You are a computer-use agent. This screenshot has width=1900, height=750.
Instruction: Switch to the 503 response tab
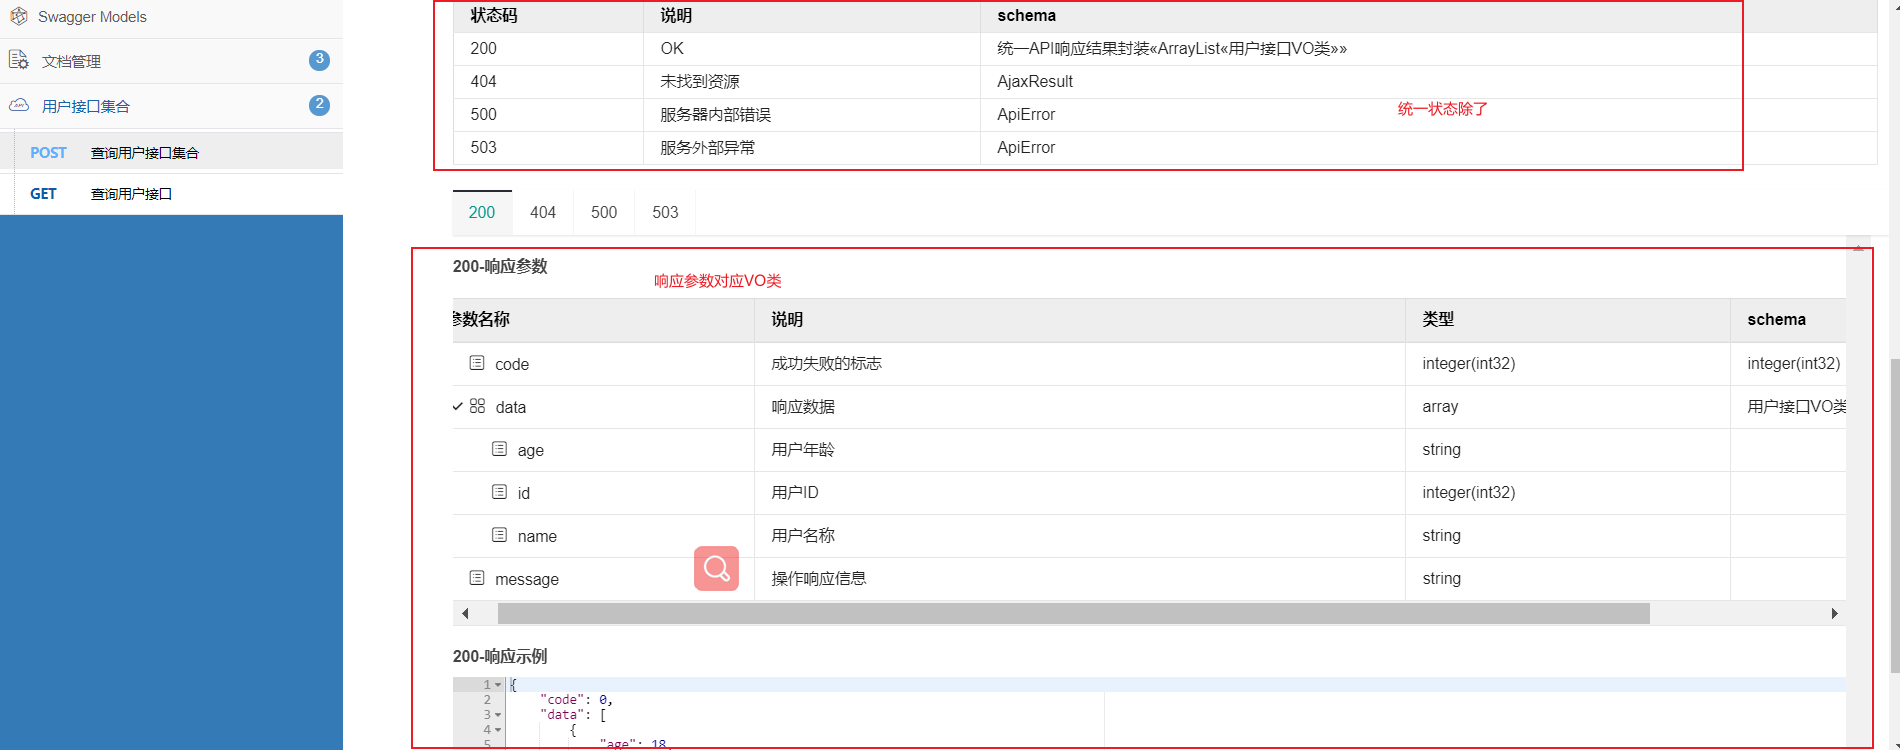click(665, 212)
